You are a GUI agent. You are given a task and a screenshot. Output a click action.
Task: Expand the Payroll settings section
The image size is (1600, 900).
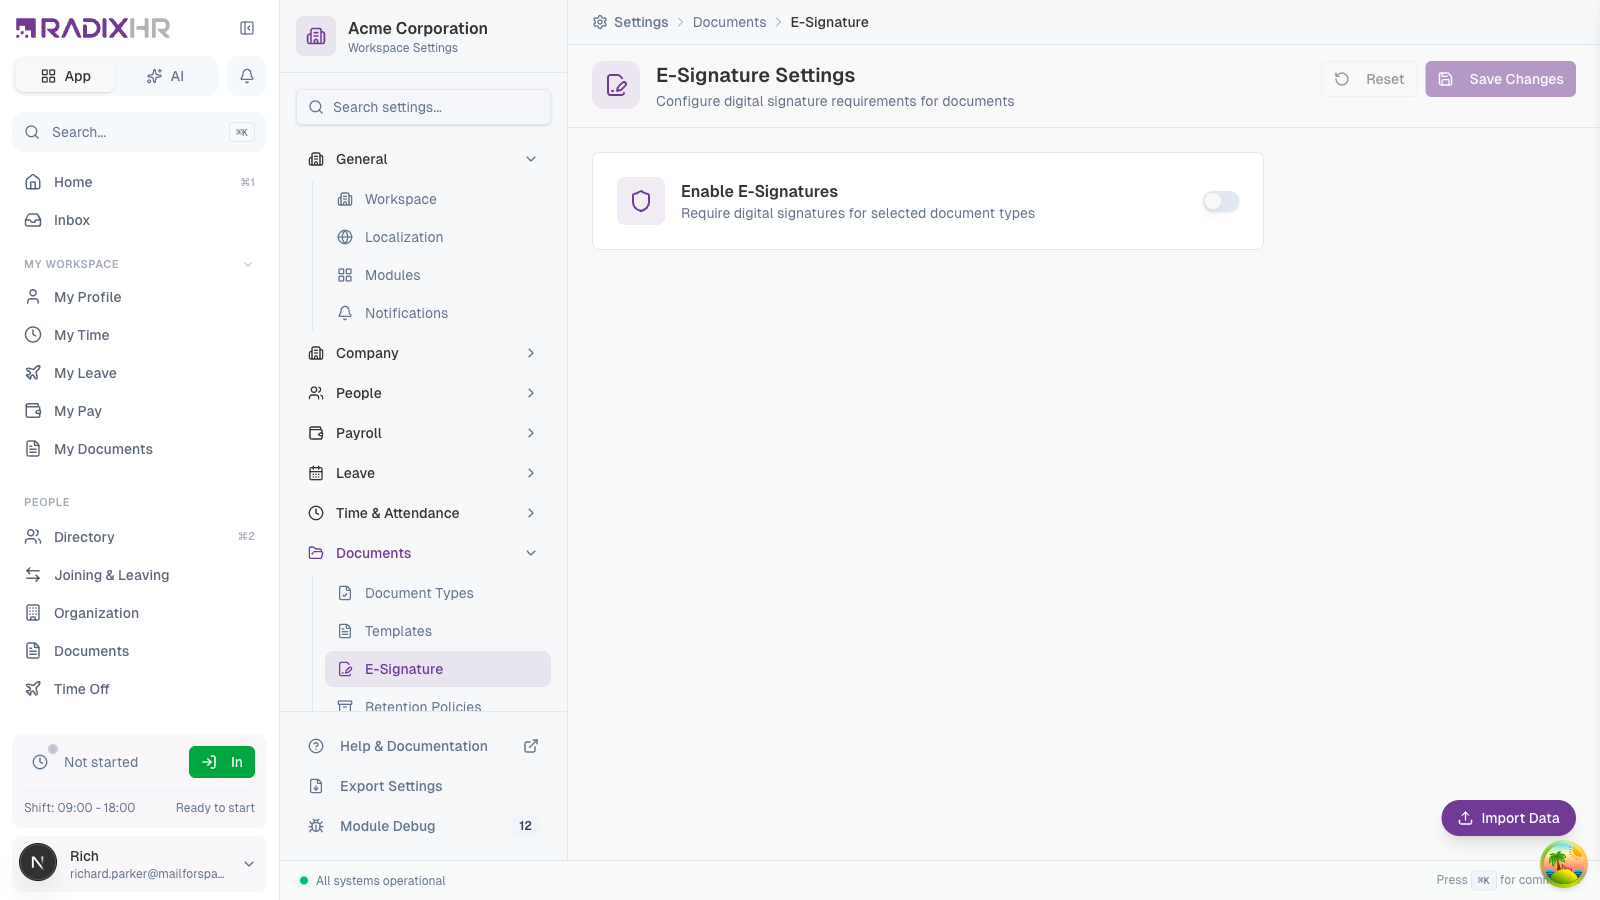[x=531, y=433]
